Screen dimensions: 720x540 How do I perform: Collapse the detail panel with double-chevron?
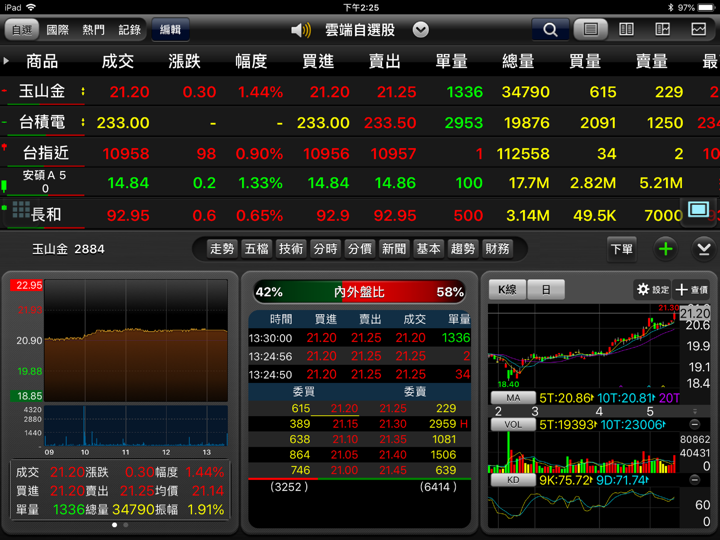(704, 249)
